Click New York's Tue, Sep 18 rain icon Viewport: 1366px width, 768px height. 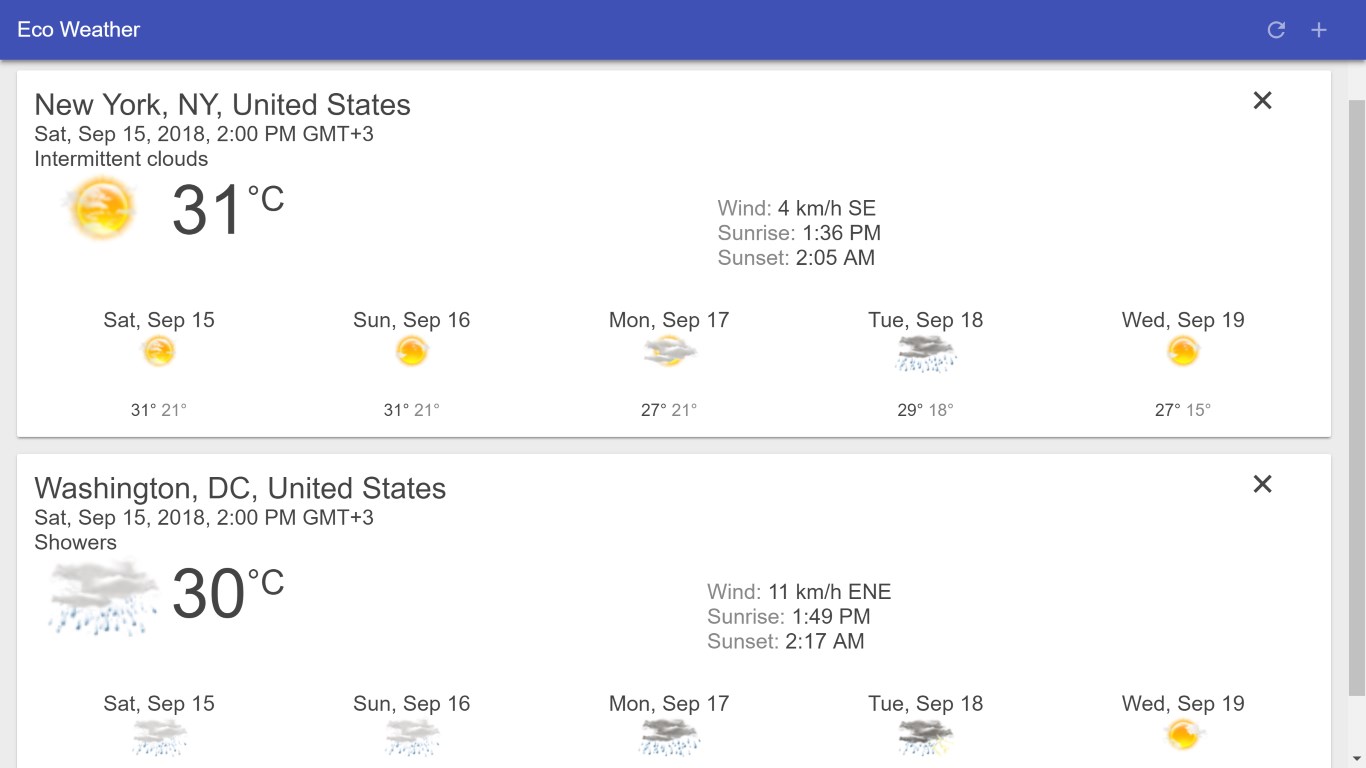(x=926, y=353)
